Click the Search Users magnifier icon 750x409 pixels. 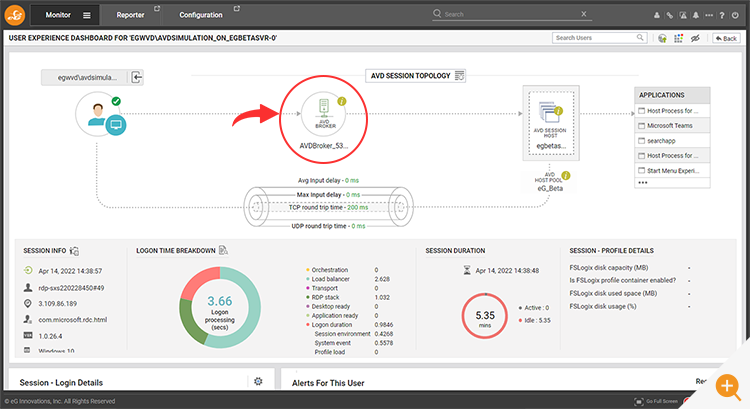click(640, 37)
